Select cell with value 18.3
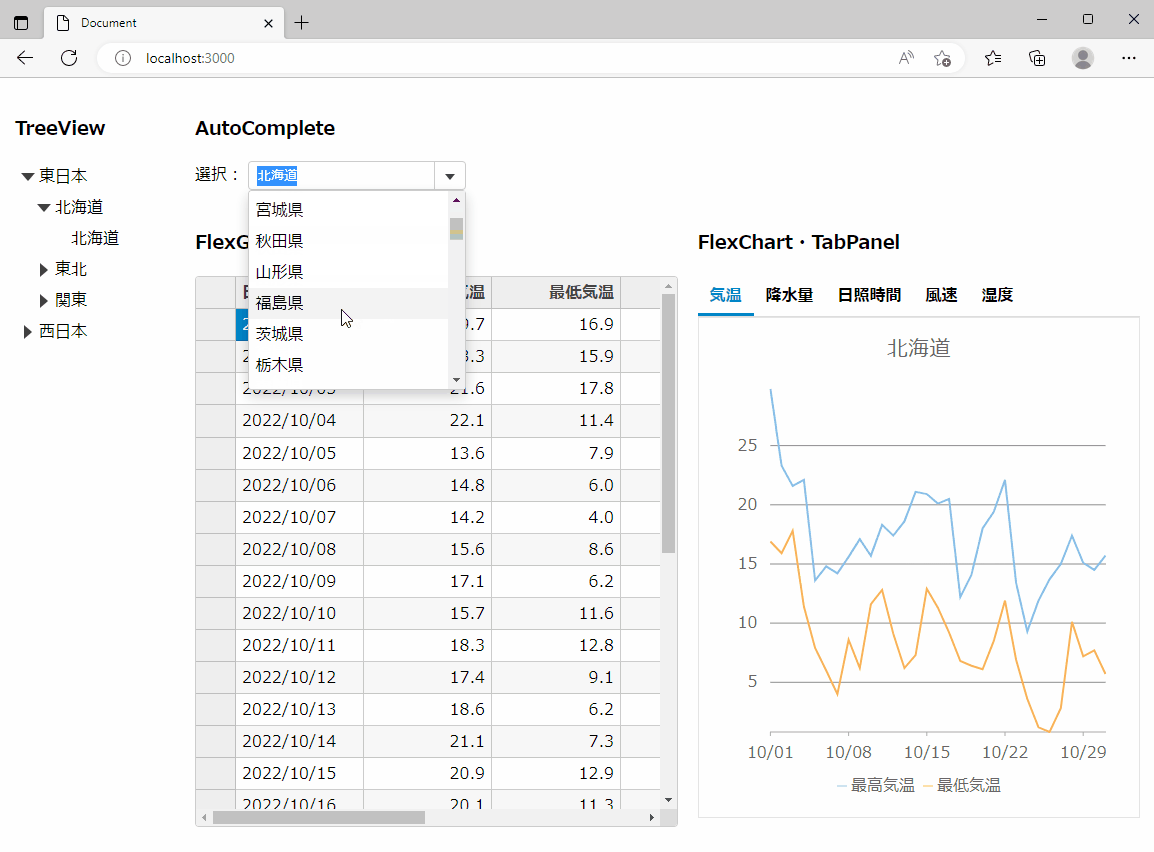This screenshot has width=1154, height=852. coord(428,645)
